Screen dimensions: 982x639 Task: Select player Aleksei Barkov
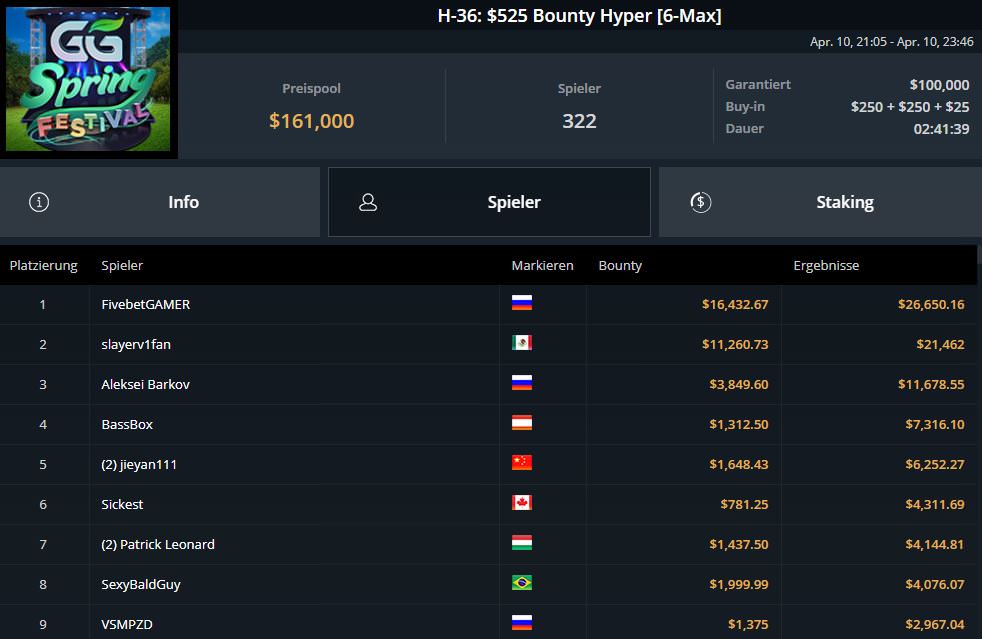tap(145, 384)
